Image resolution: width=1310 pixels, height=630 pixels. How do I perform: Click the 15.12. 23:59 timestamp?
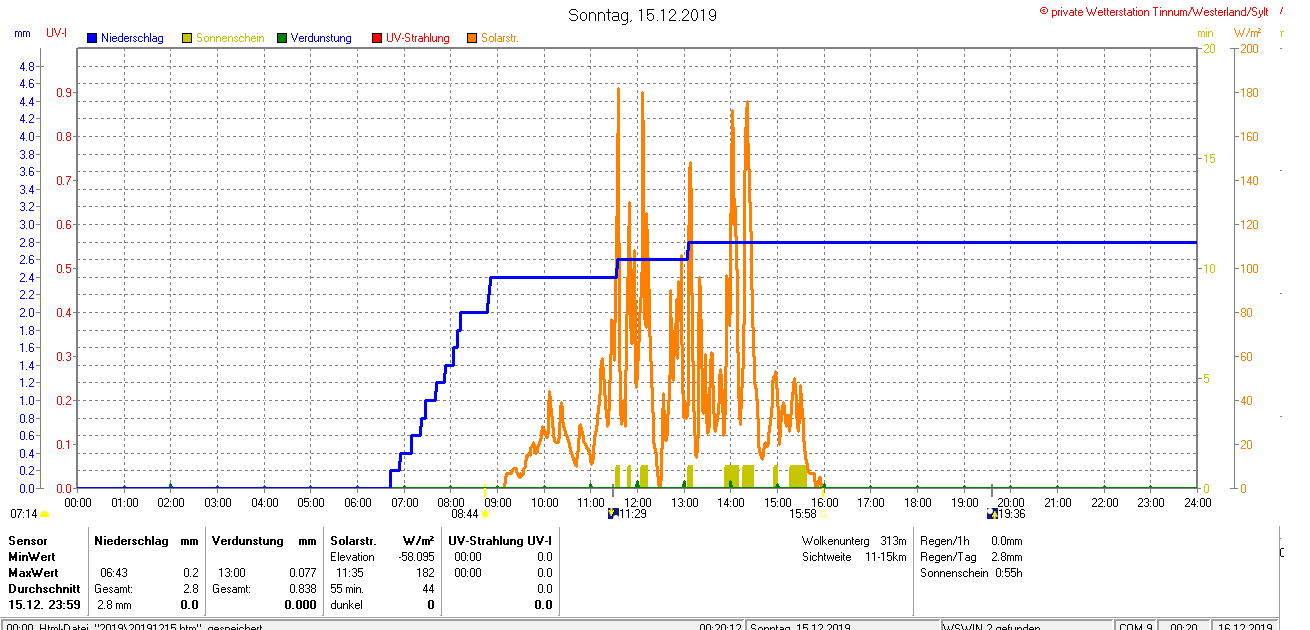[x=44, y=605]
